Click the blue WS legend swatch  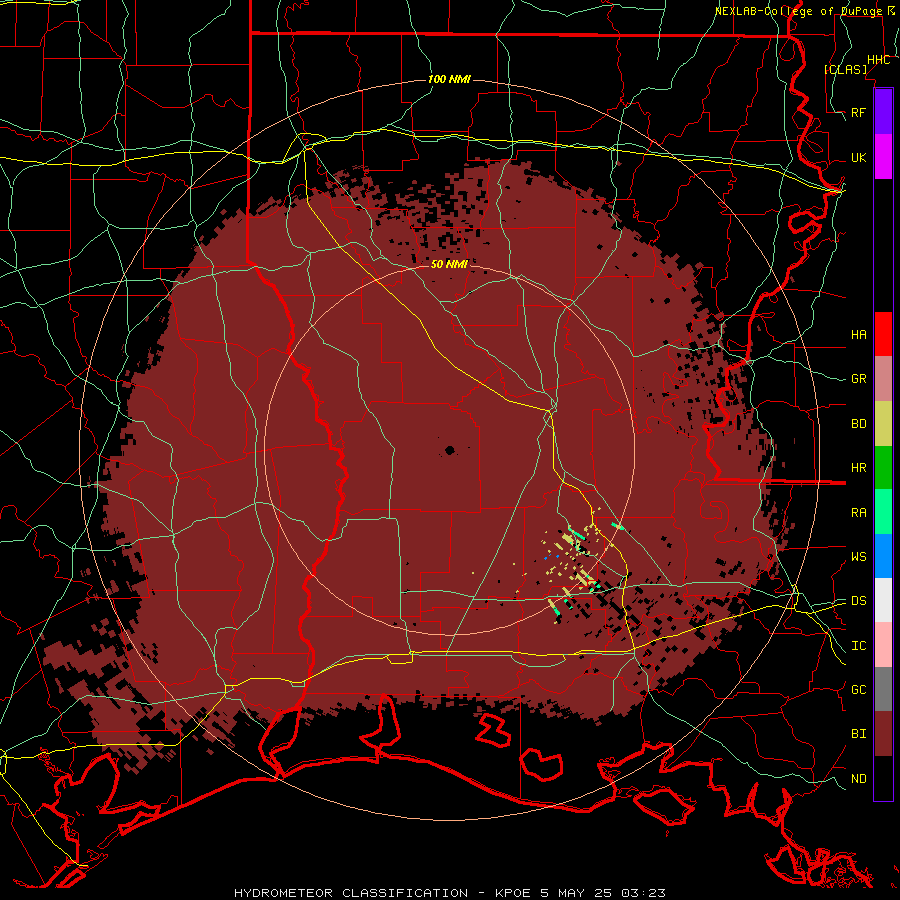tap(883, 556)
